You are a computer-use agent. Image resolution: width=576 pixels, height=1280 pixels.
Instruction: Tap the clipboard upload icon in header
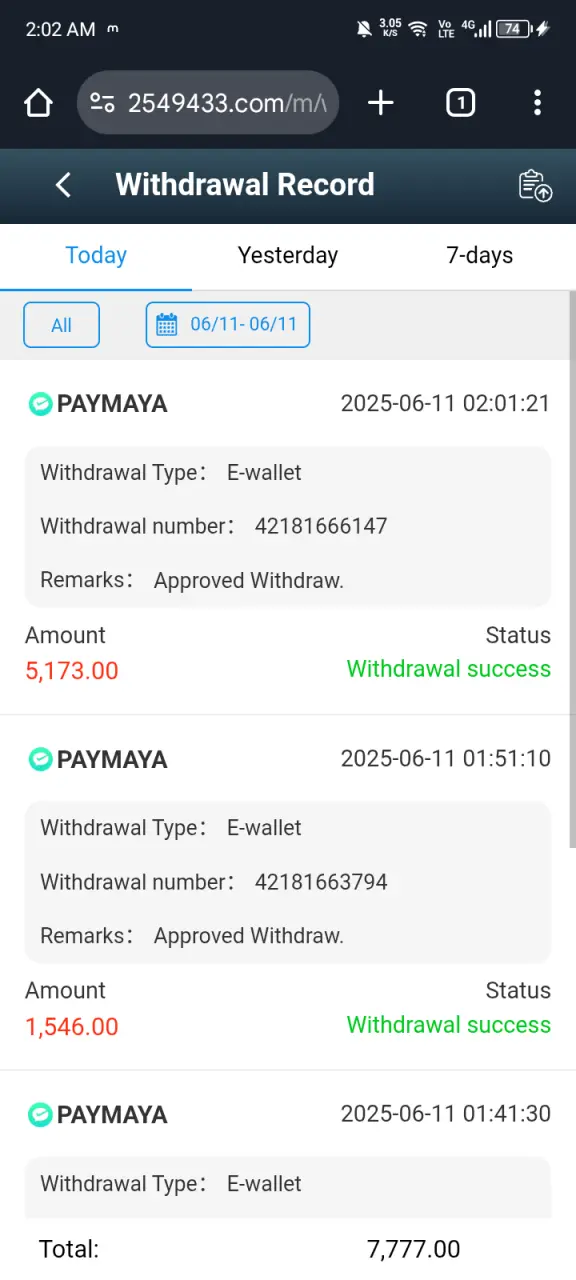click(535, 186)
